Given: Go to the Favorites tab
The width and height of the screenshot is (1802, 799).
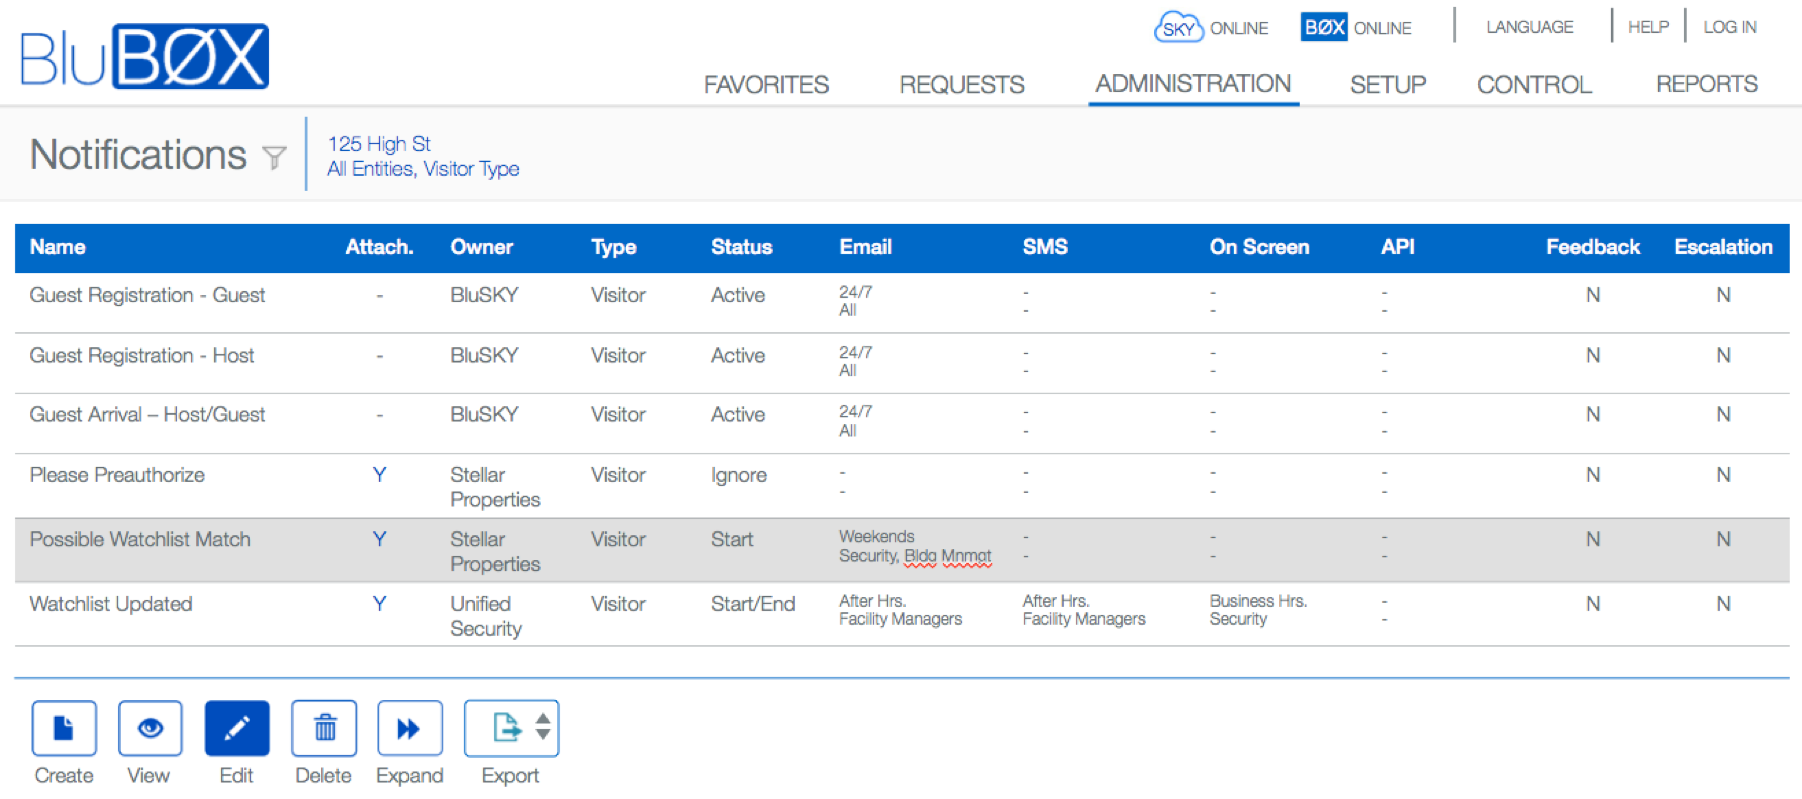Looking at the screenshot, I should pos(766,84).
